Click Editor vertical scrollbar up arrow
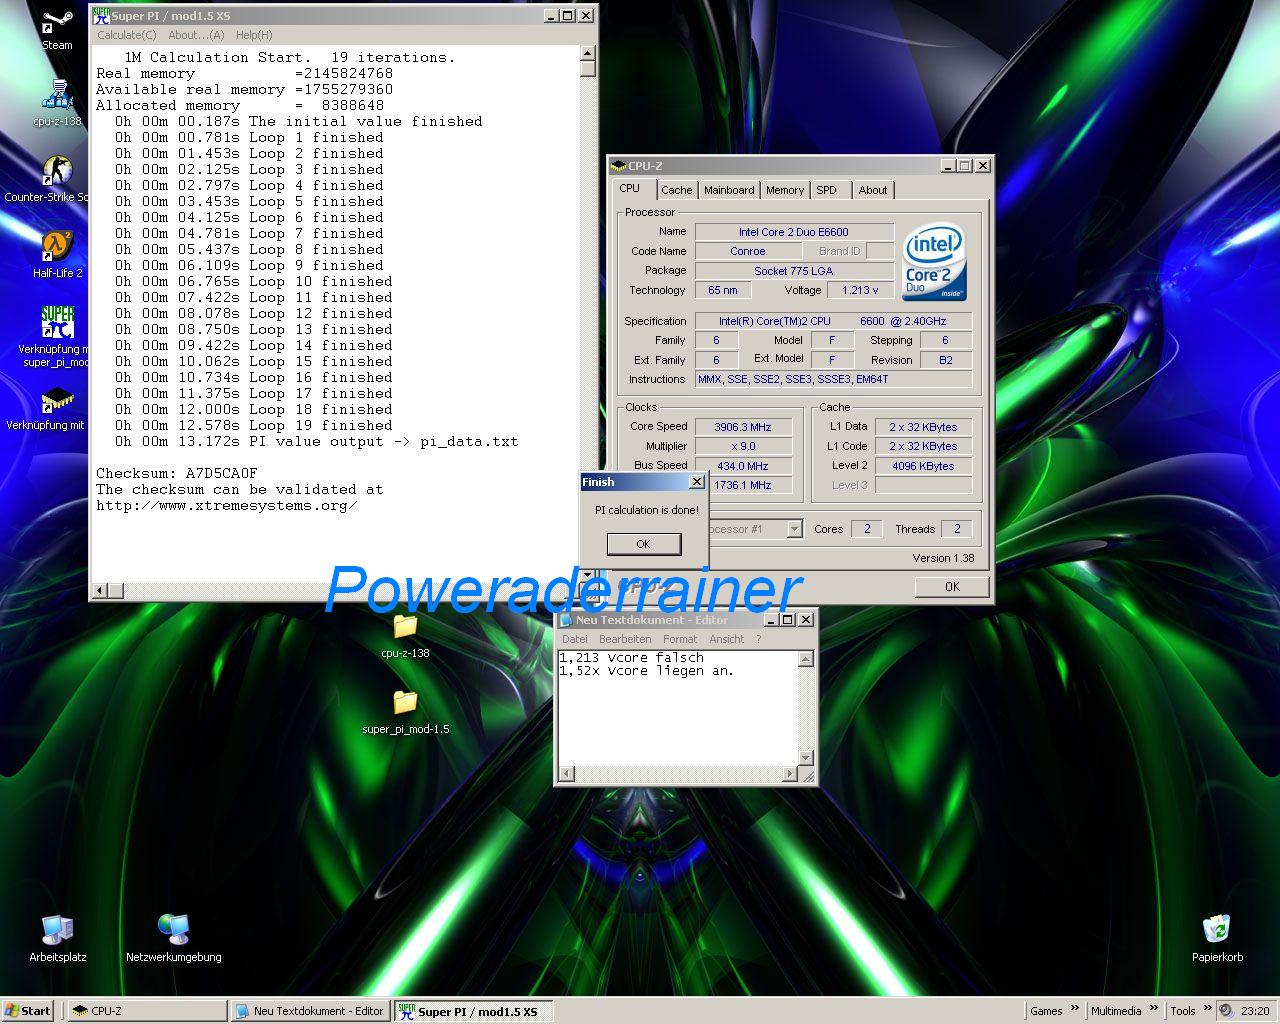The width and height of the screenshot is (1280, 1024). click(x=806, y=659)
